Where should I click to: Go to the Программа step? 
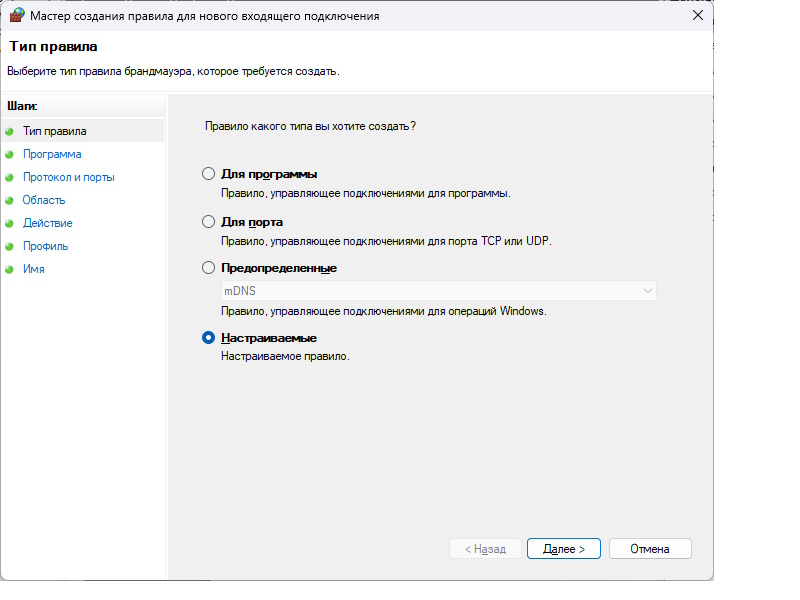point(52,154)
